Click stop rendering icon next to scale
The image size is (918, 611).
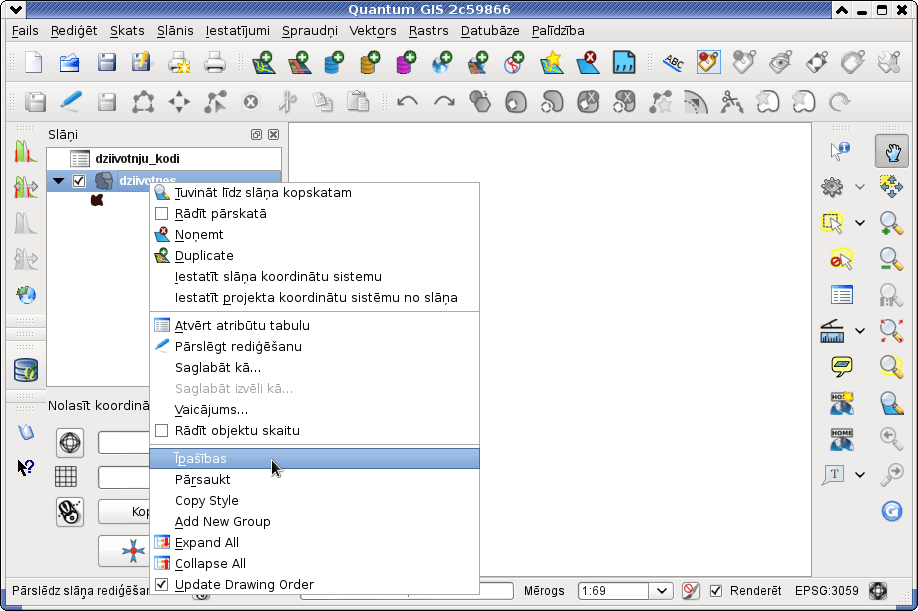point(691,591)
